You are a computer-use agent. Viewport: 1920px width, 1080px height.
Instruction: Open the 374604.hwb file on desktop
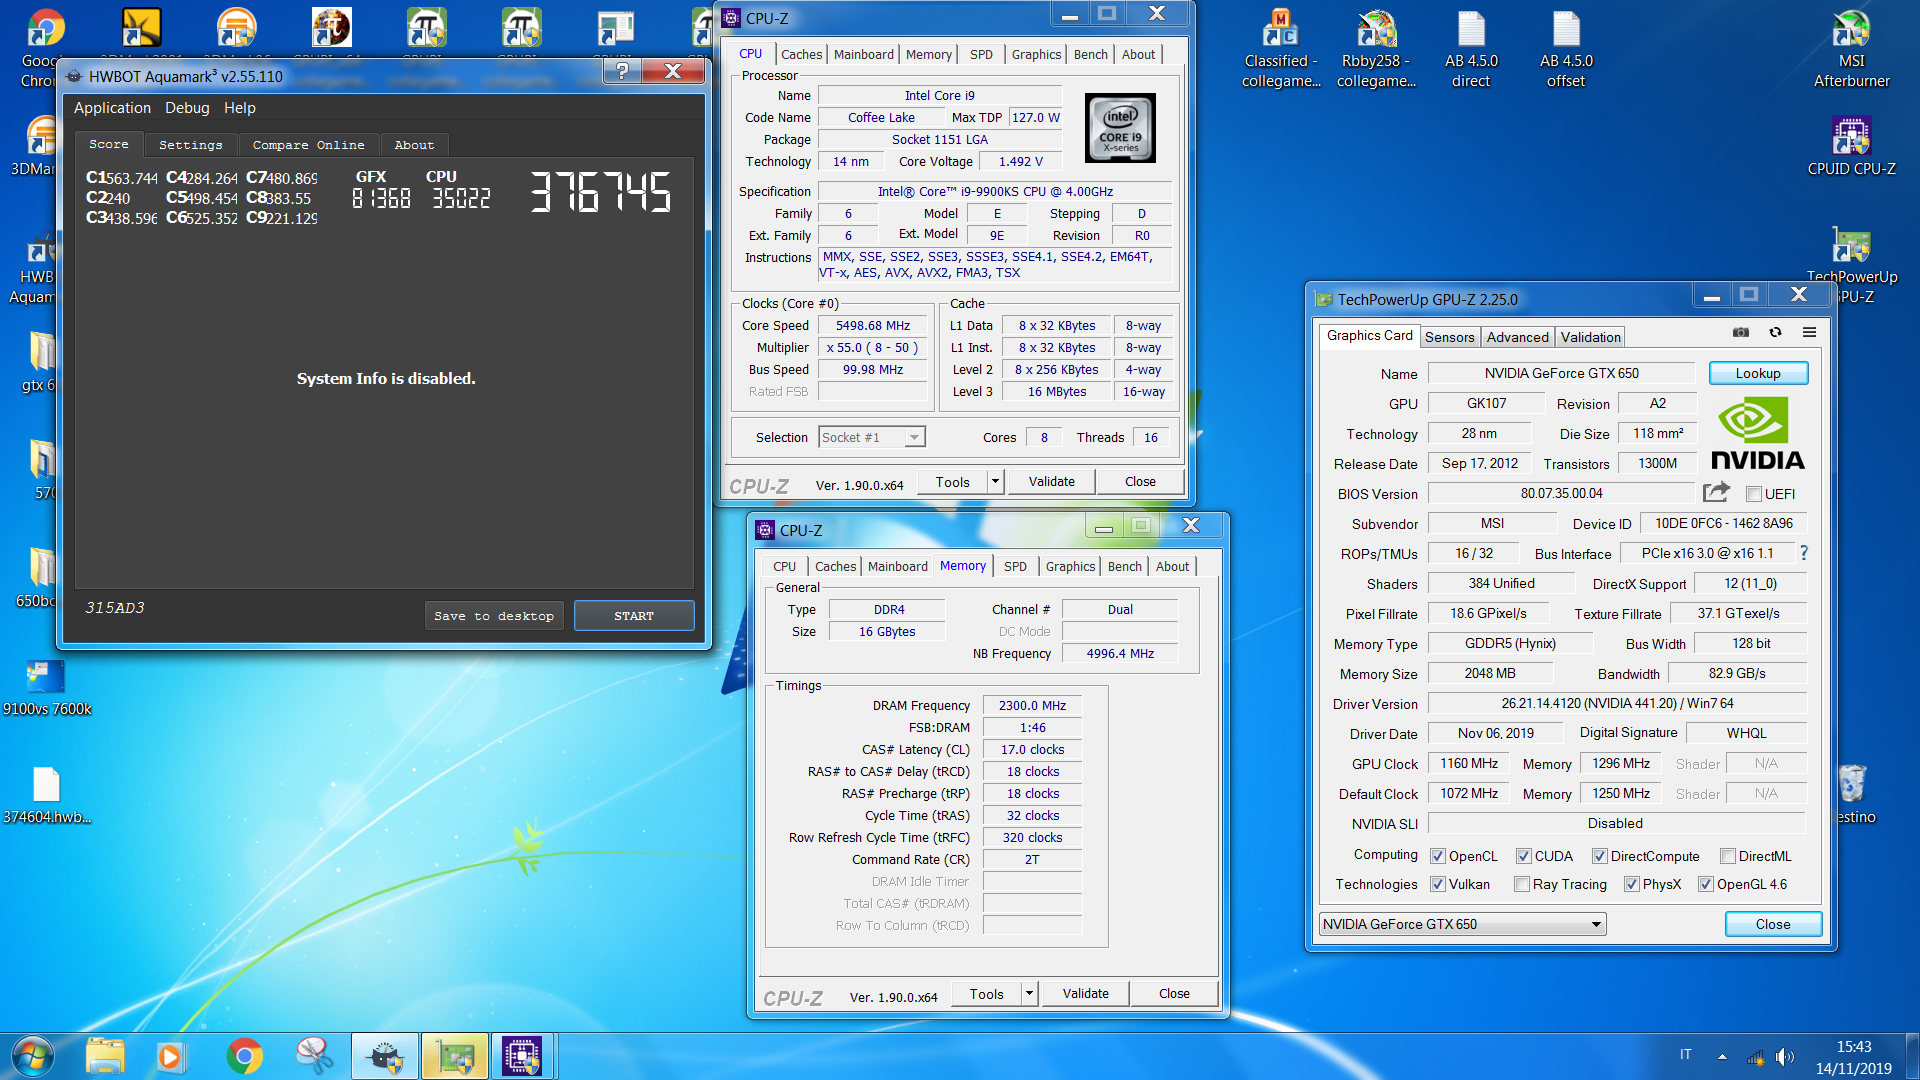point(47,795)
